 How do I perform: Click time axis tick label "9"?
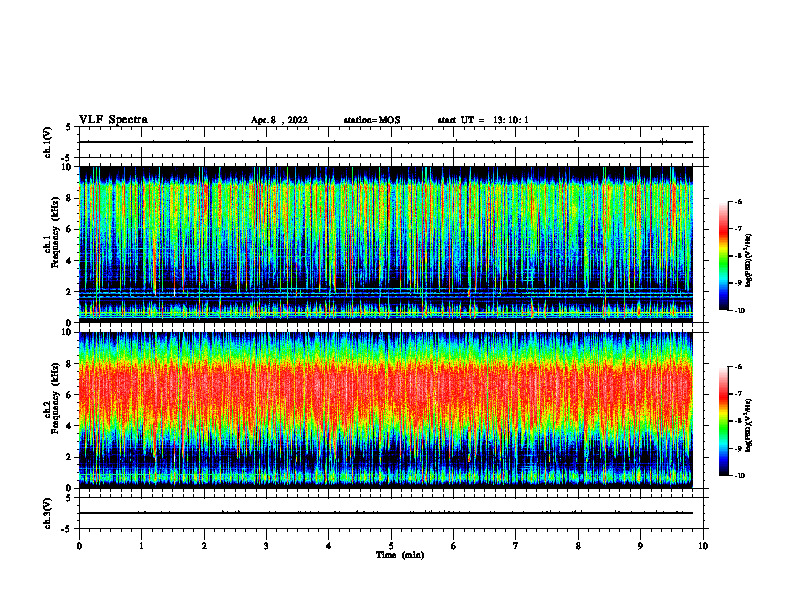pyautogui.click(x=640, y=546)
